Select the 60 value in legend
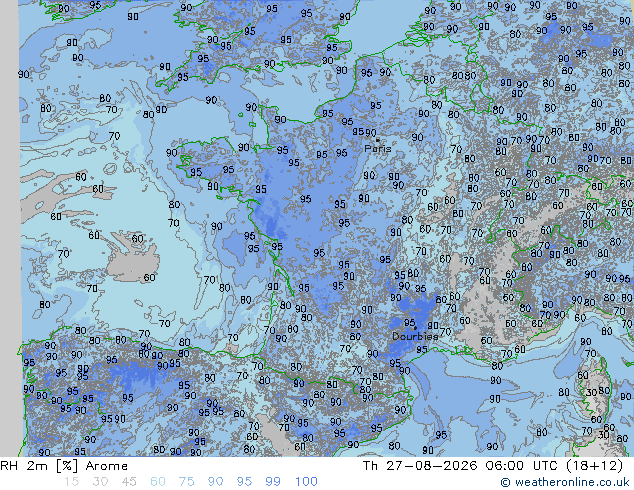 click(x=158, y=482)
